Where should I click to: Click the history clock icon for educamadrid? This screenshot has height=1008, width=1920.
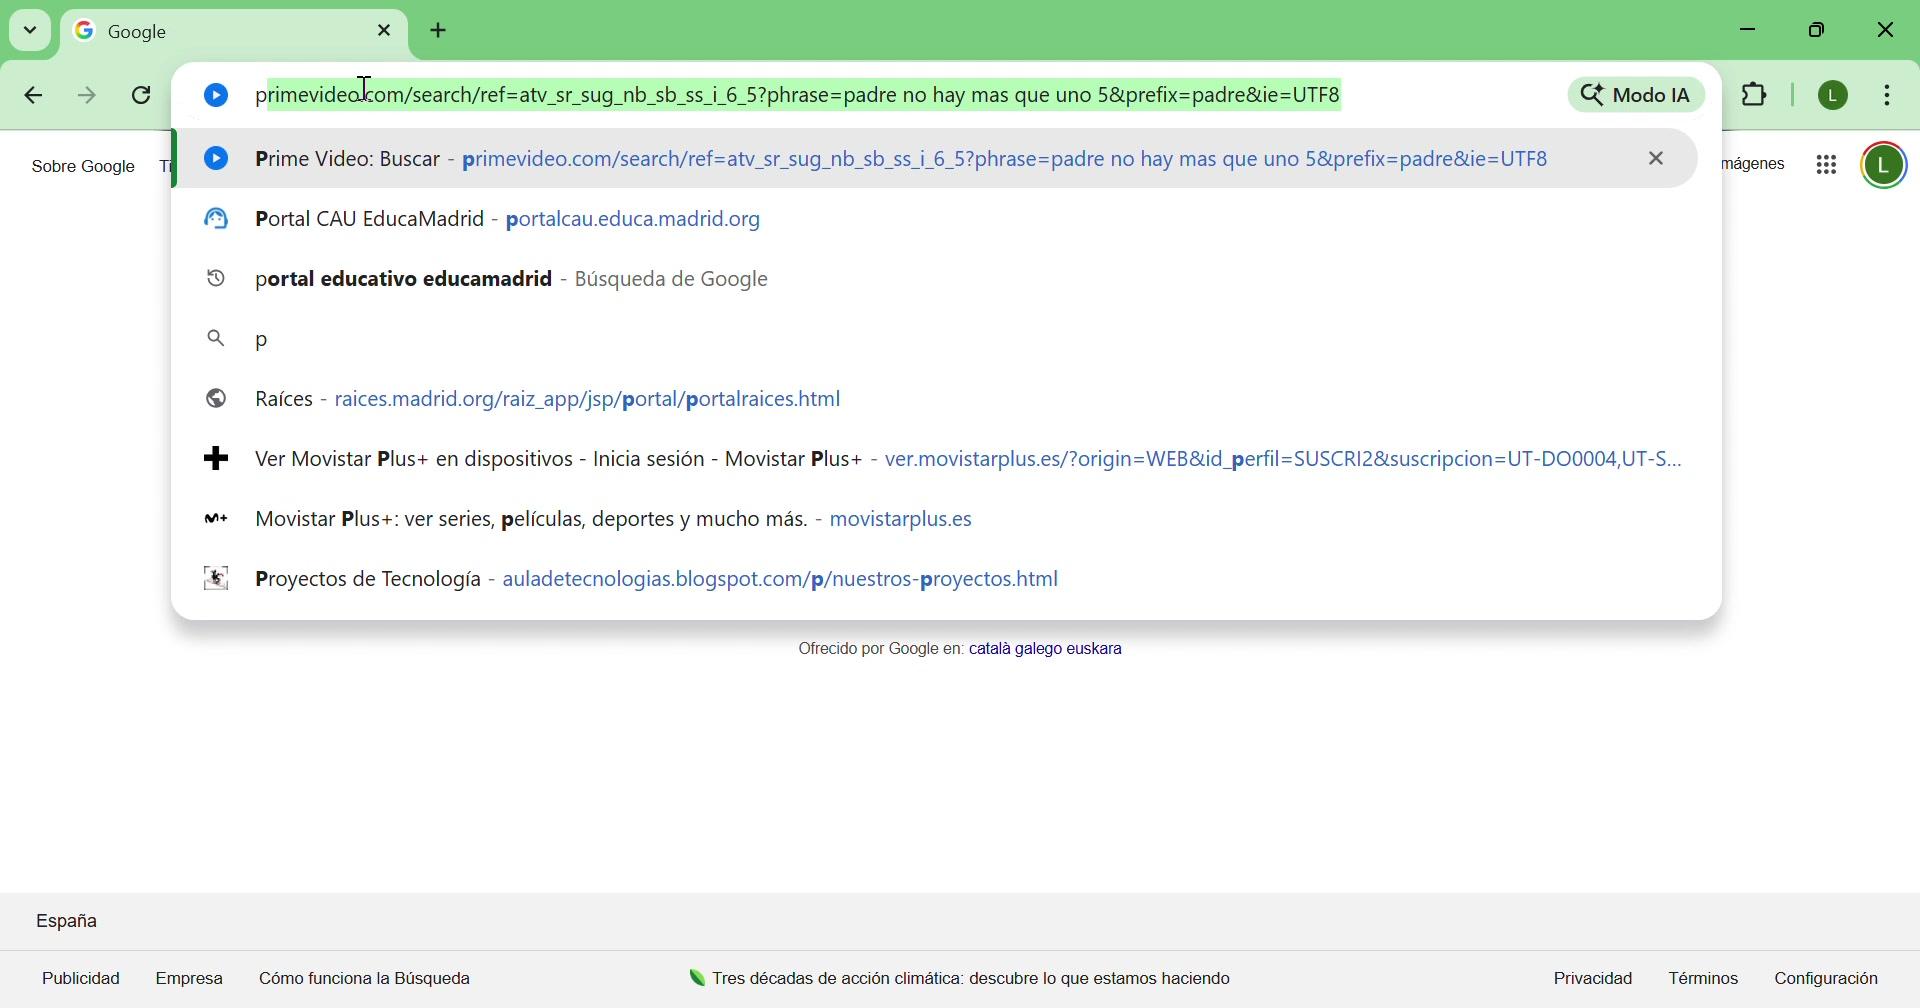click(216, 279)
